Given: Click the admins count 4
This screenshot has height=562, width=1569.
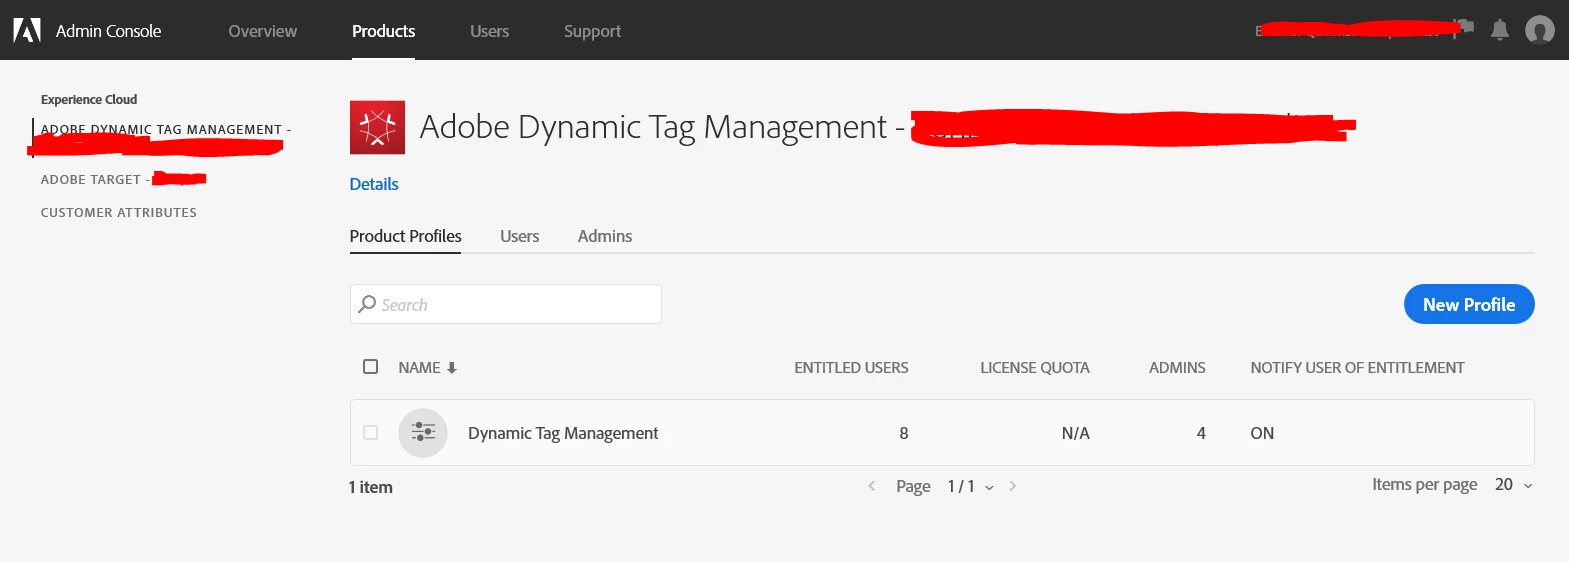Looking at the screenshot, I should pyautogui.click(x=1201, y=433).
